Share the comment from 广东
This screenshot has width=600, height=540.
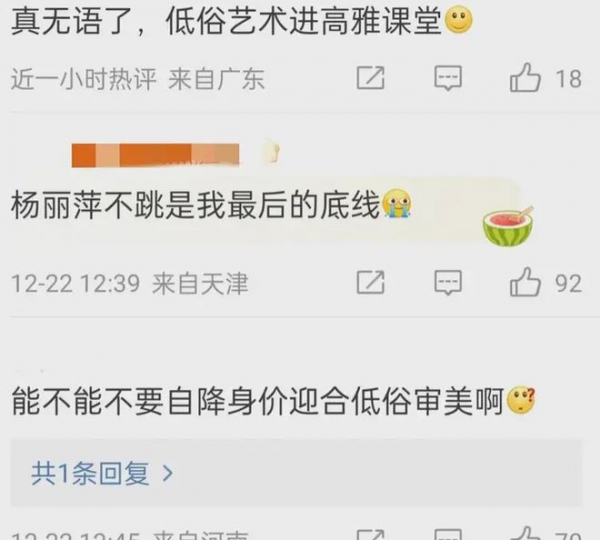pyautogui.click(x=370, y=78)
